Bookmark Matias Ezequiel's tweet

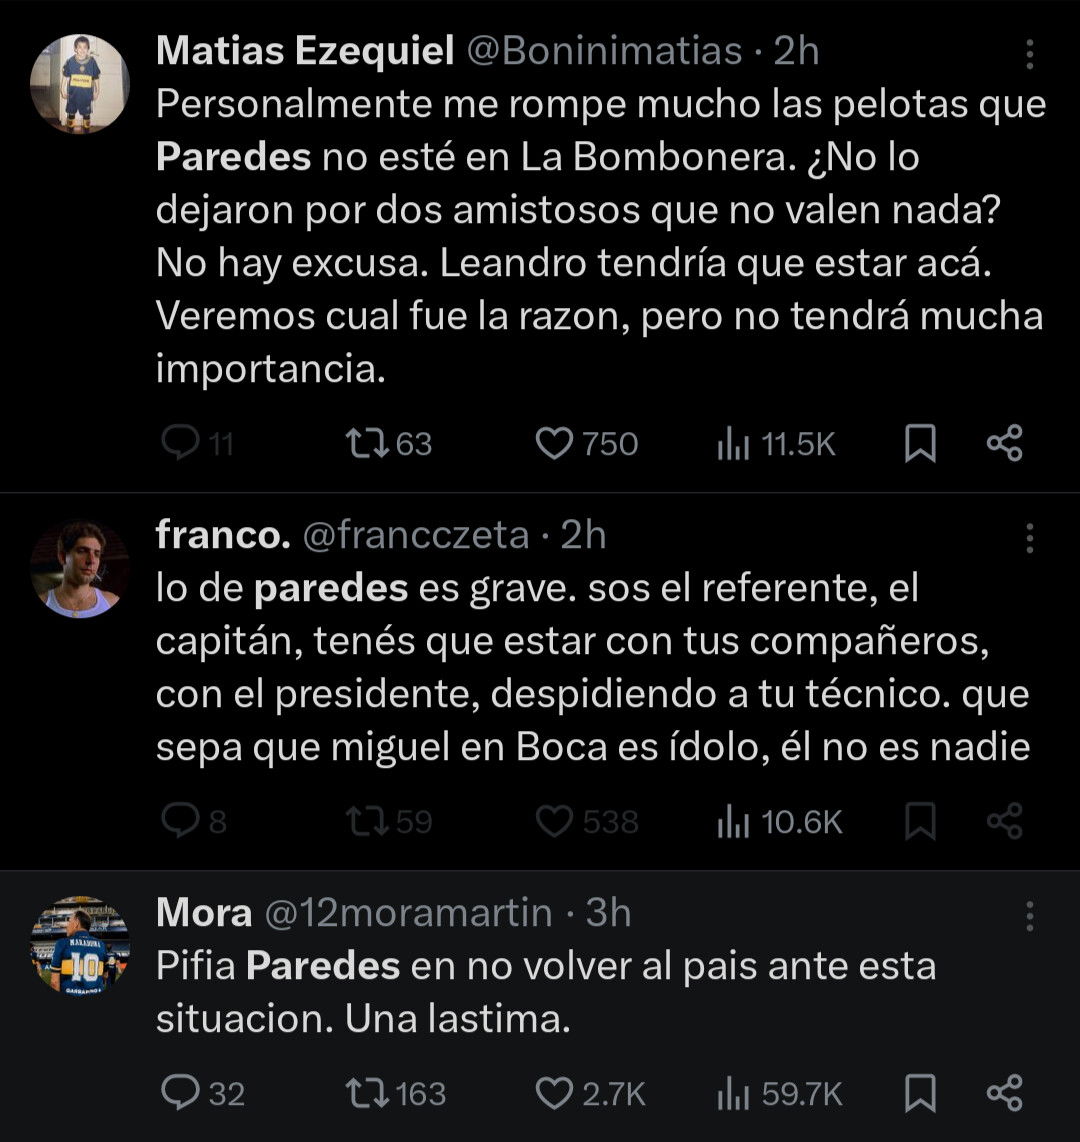pyautogui.click(x=919, y=443)
